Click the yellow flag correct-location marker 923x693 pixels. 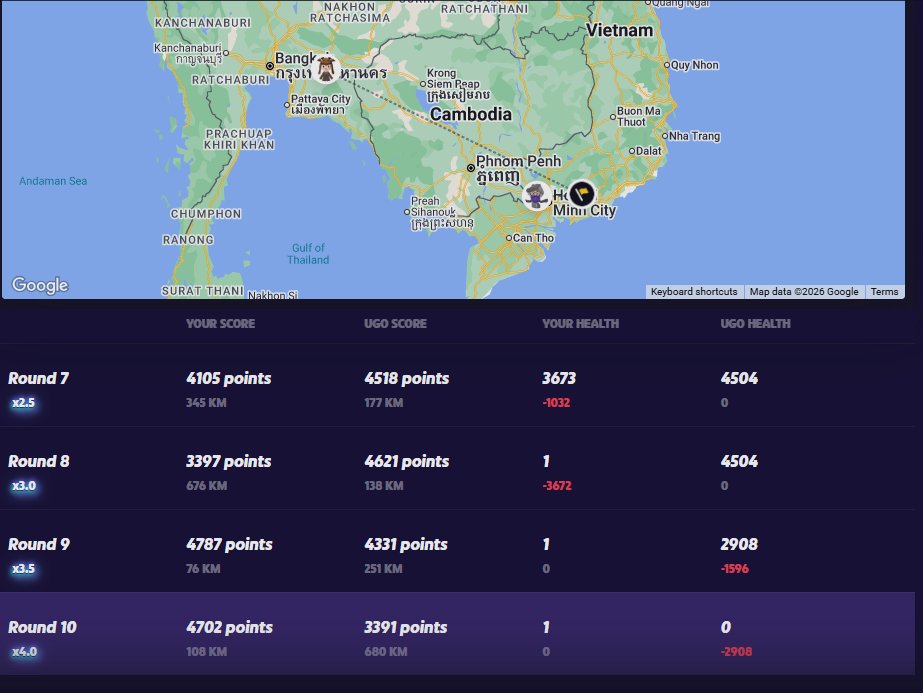pyautogui.click(x=582, y=193)
